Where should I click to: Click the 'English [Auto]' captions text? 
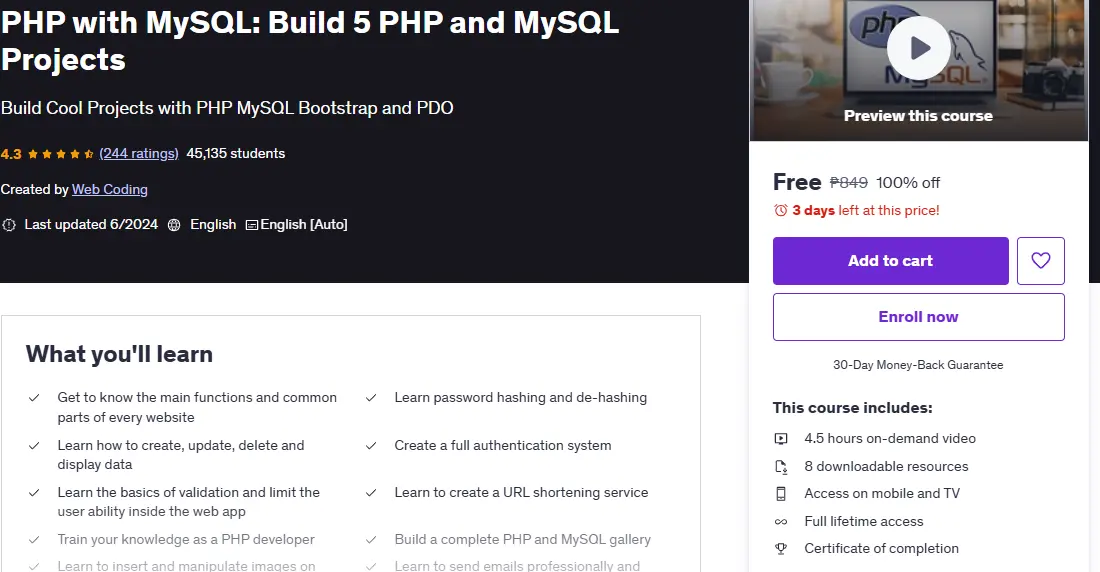point(304,225)
